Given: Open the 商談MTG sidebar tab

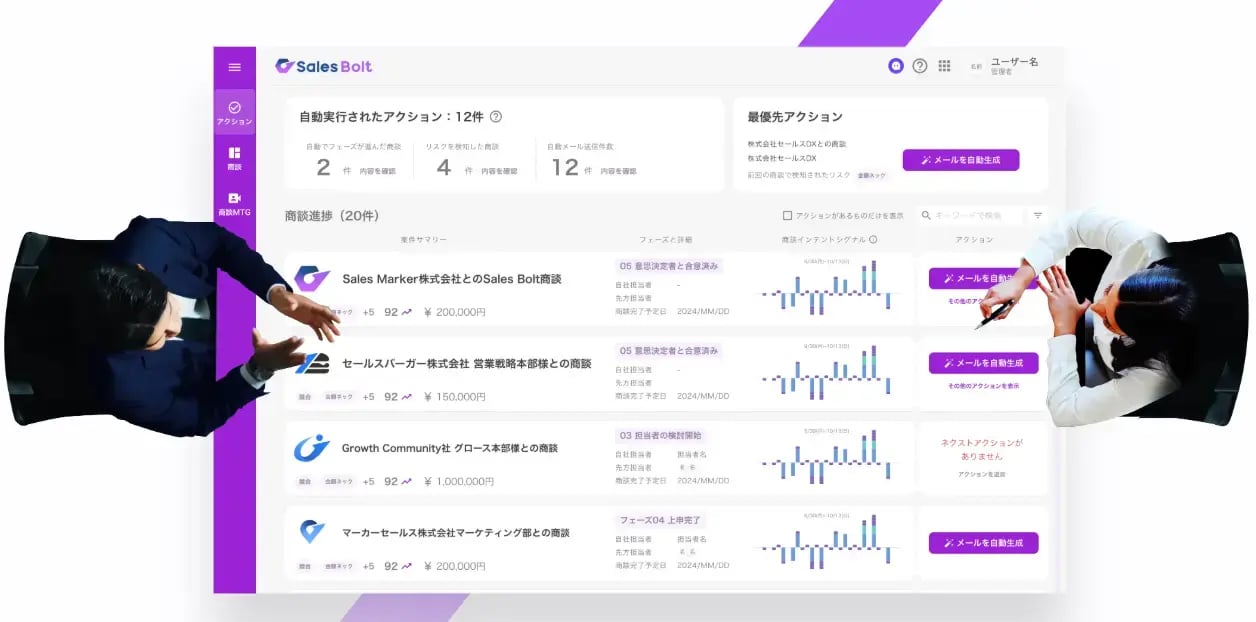Looking at the screenshot, I should (235, 204).
